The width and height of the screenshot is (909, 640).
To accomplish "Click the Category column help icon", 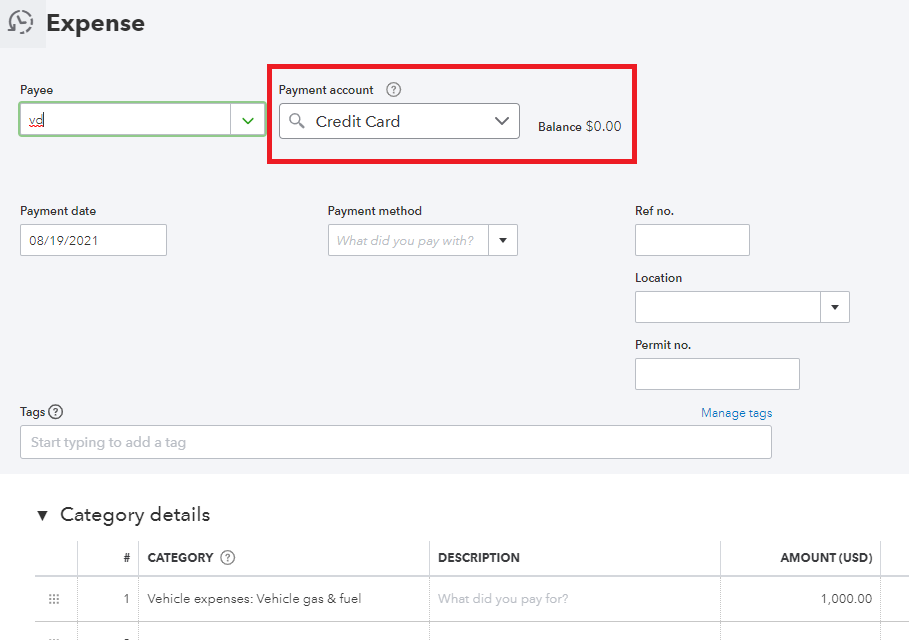I will (228, 558).
